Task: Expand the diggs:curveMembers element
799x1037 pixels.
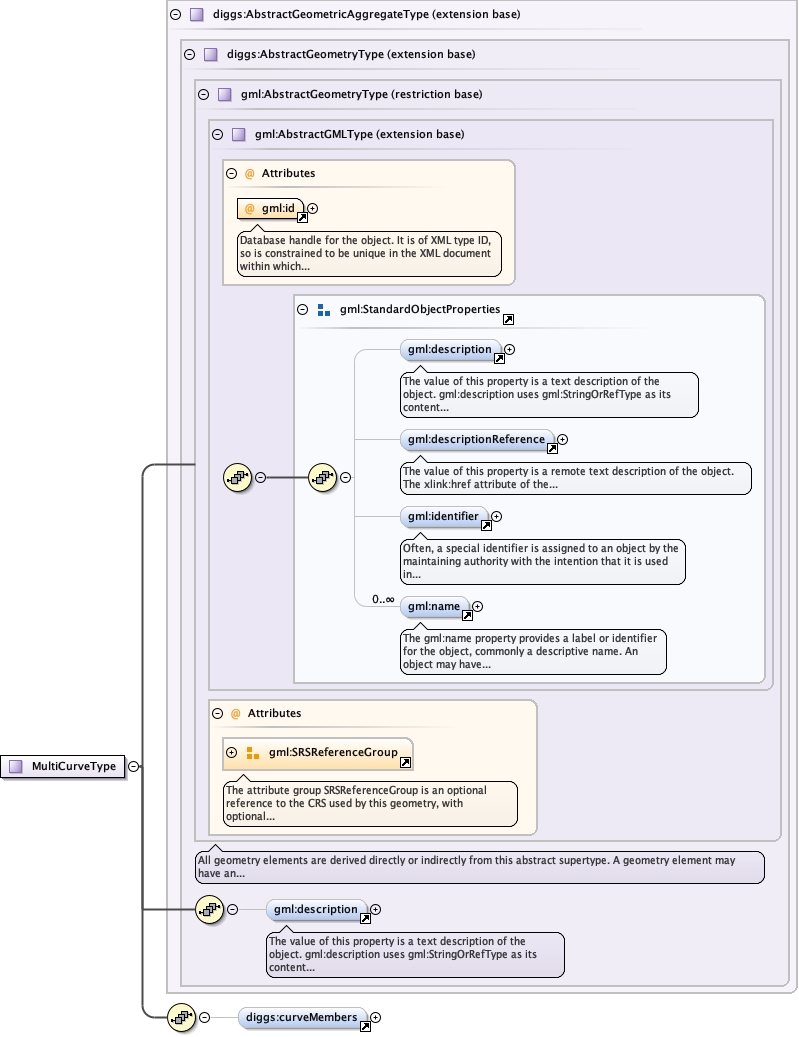Action: (376, 1018)
